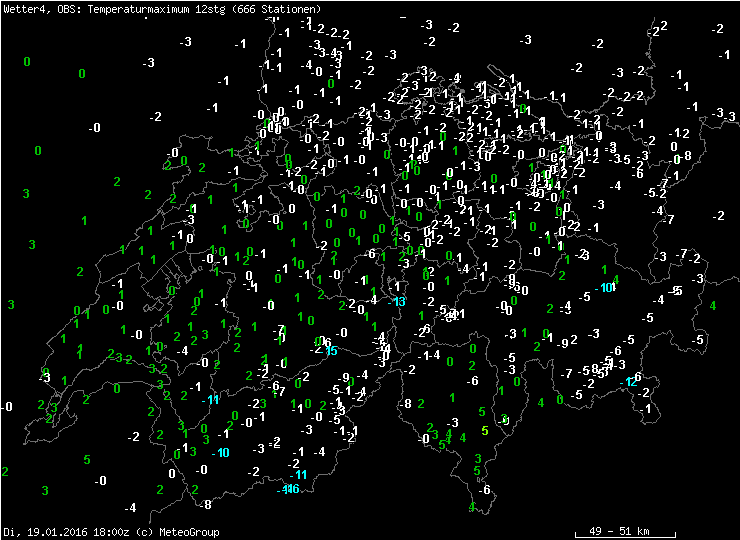Select the green 5 near the lower-left edge

(x=87, y=461)
